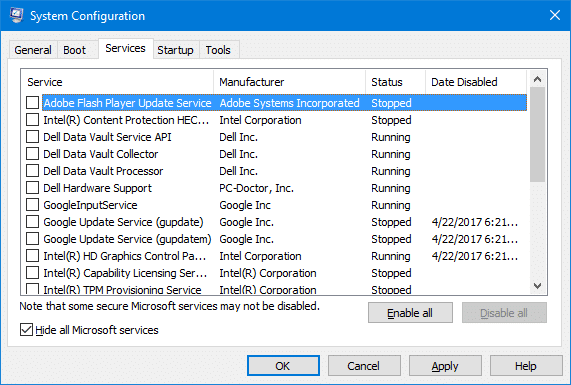571x385 pixels.
Task: Sort by the Service column header
Action: pyautogui.click(x=118, y=82)
